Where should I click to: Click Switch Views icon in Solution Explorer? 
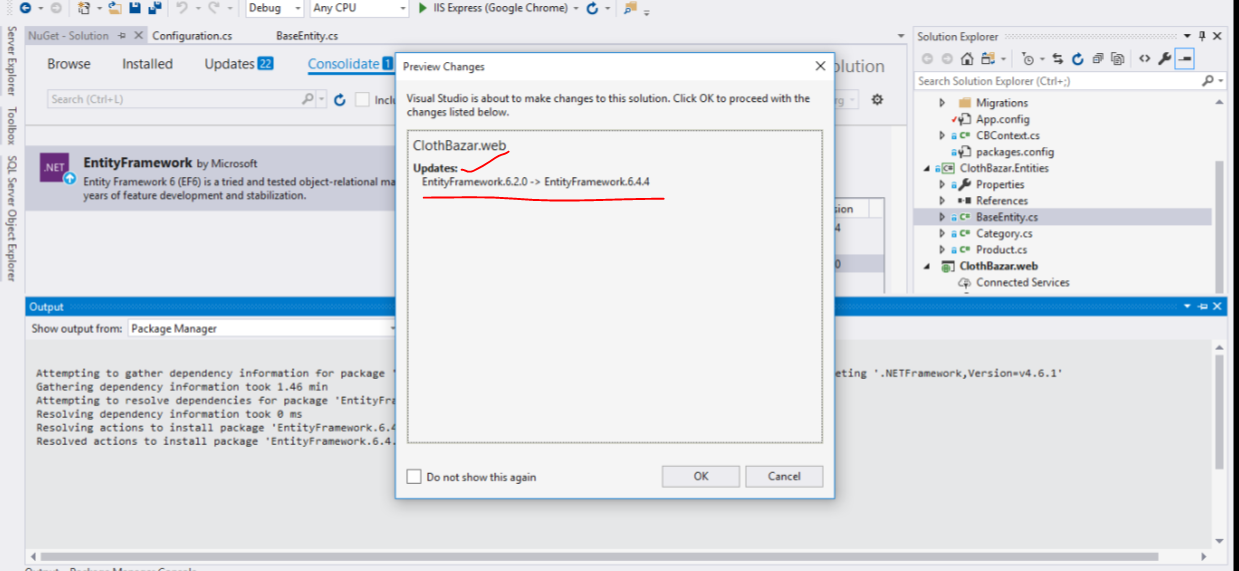pos(988,59)
